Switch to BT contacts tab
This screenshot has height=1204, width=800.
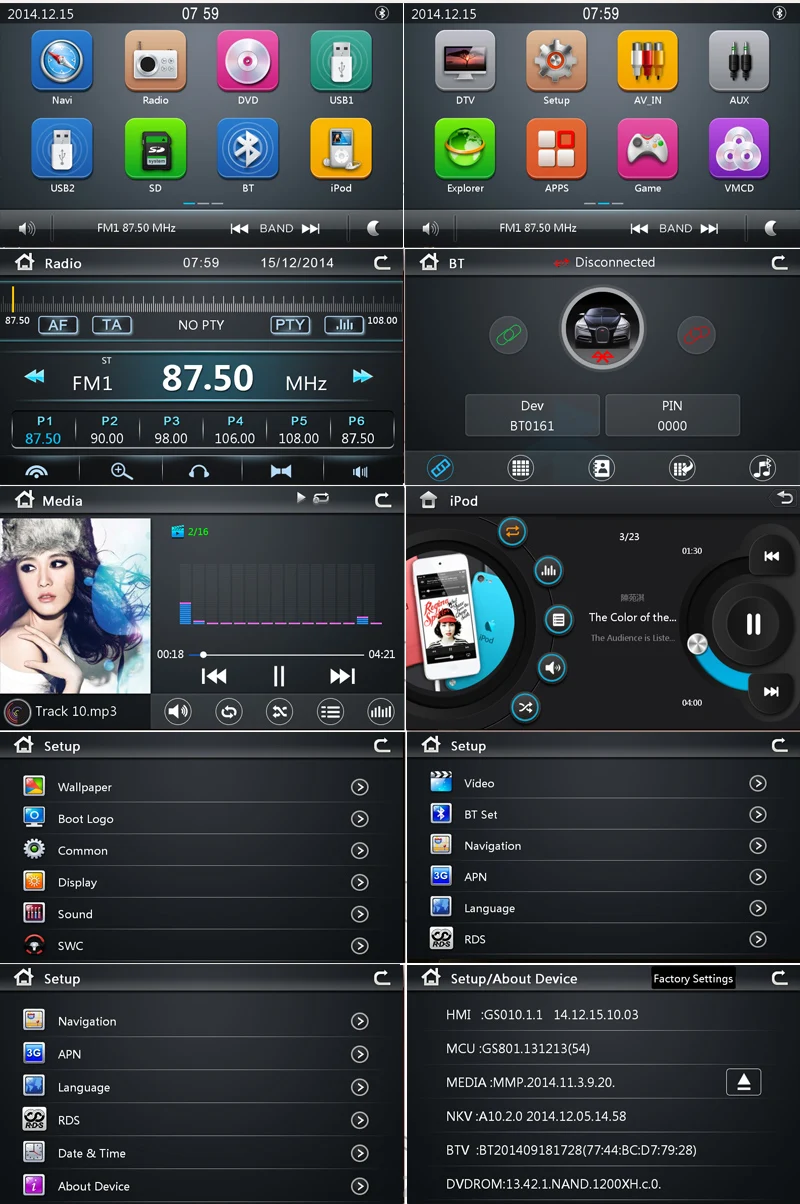click(600, 467)
